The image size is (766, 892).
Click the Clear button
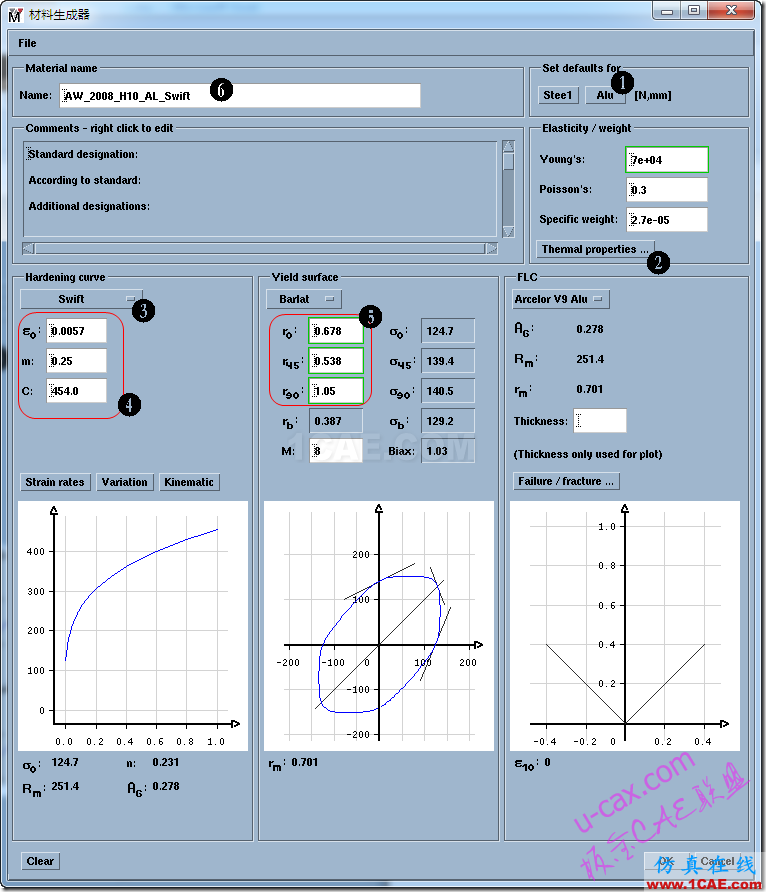[40, 861]
